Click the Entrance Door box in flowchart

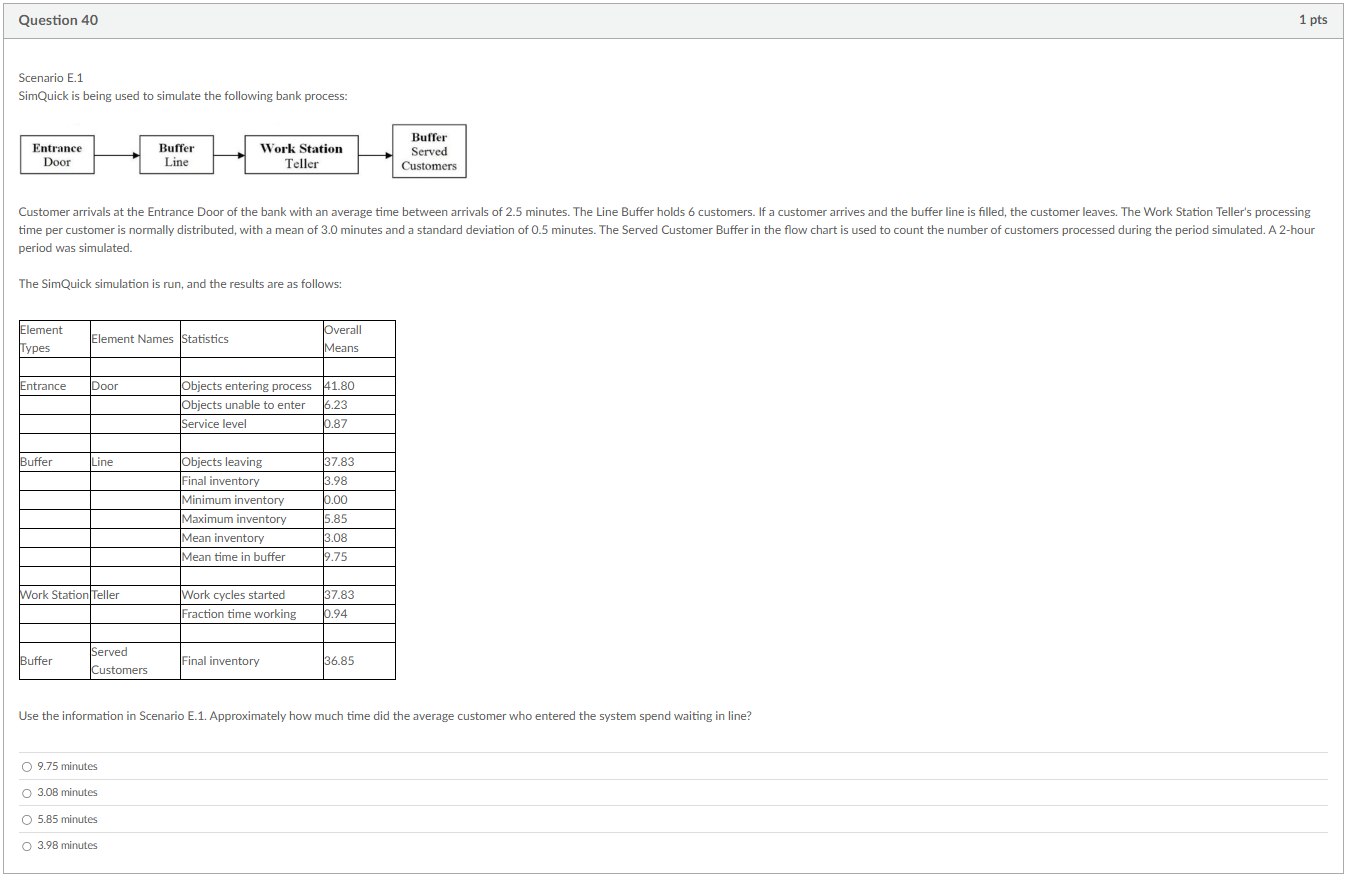[57, 155]
